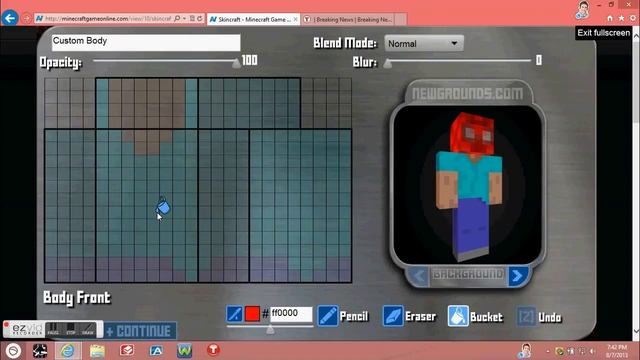The image size is (640, 360).
Task: Open the address bar dropdown arrow
Action: (184, 19)
